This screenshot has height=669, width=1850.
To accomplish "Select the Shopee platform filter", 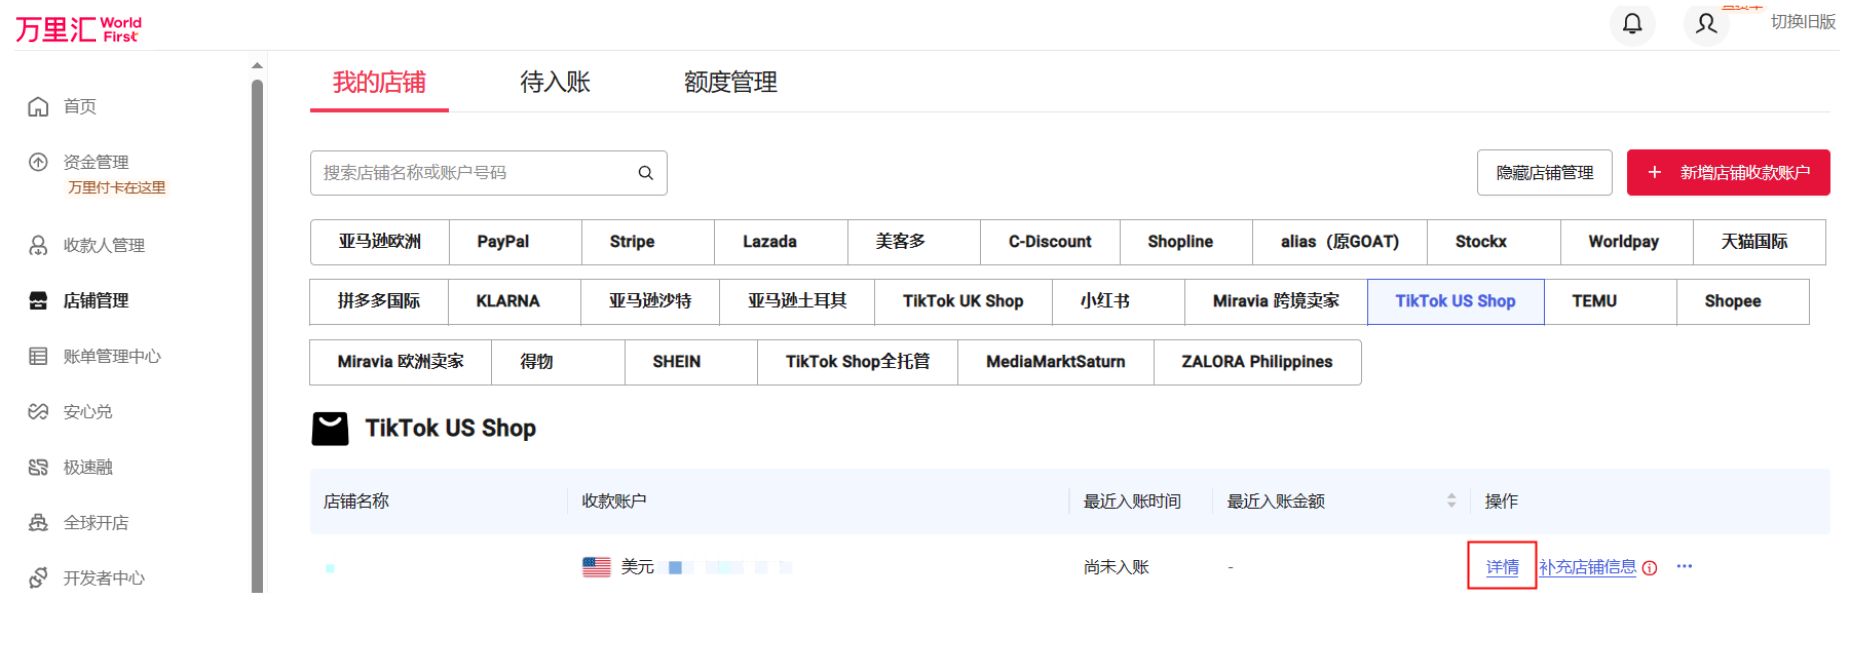I will [1732, 301].
